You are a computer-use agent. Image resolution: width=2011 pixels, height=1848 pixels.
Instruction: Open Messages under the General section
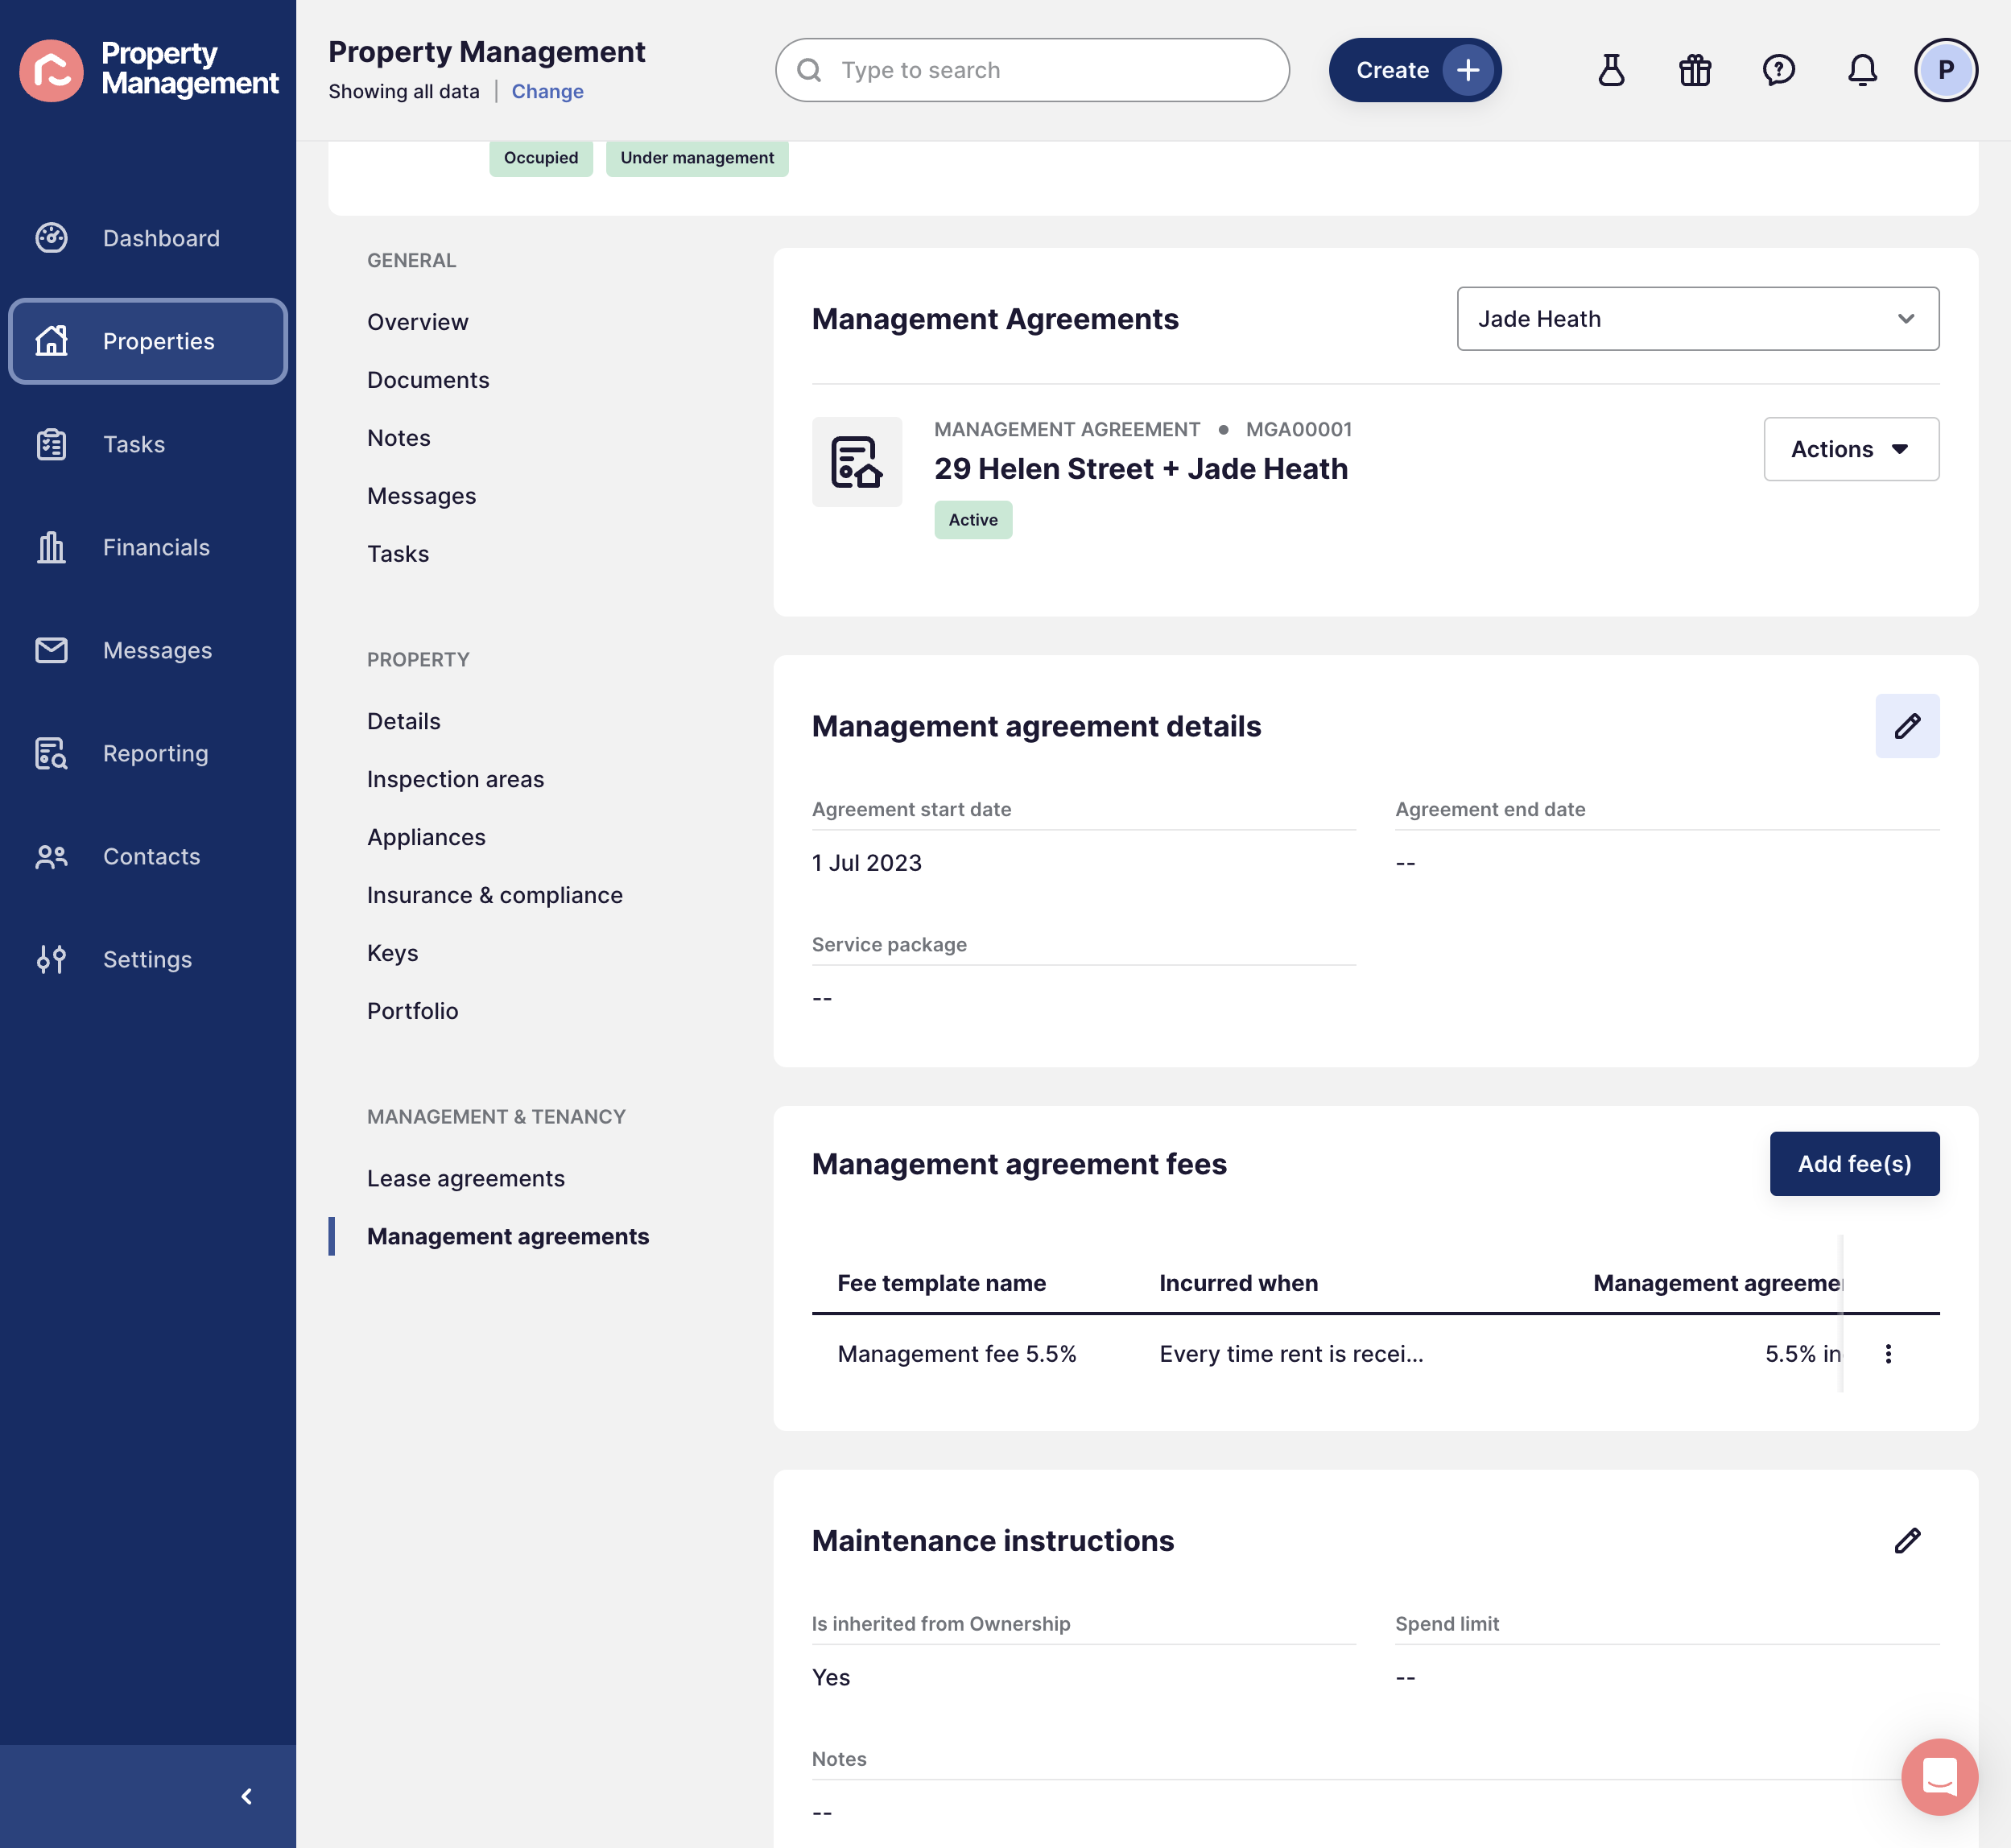tap(421, 496)
